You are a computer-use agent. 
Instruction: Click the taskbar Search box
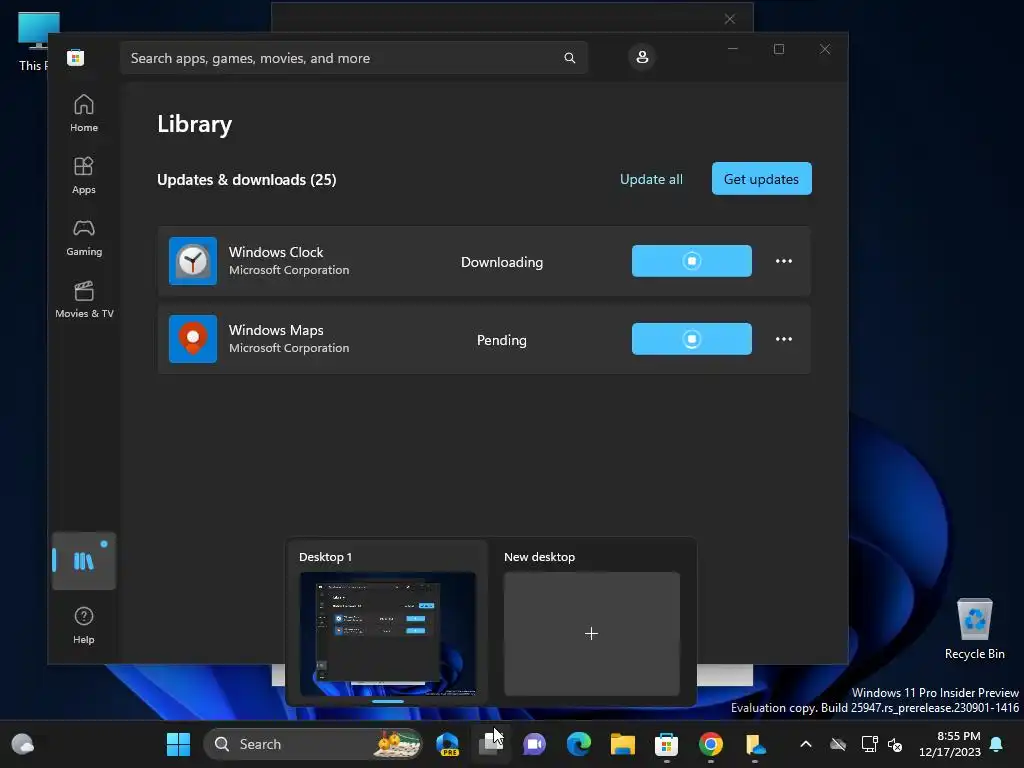tap(313, 744)
